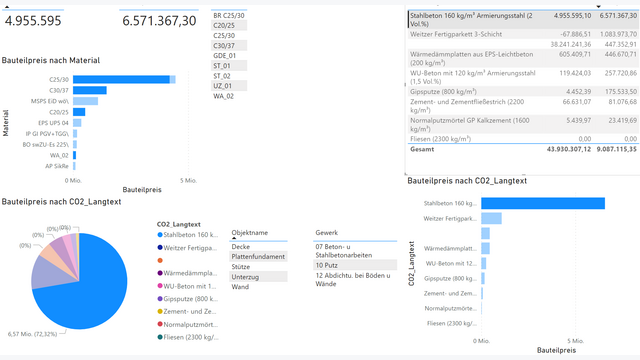Screen dimensions: 640x360
Task: Click the Zement- und Ze... pie legend entry
Action: pos(188,311)
